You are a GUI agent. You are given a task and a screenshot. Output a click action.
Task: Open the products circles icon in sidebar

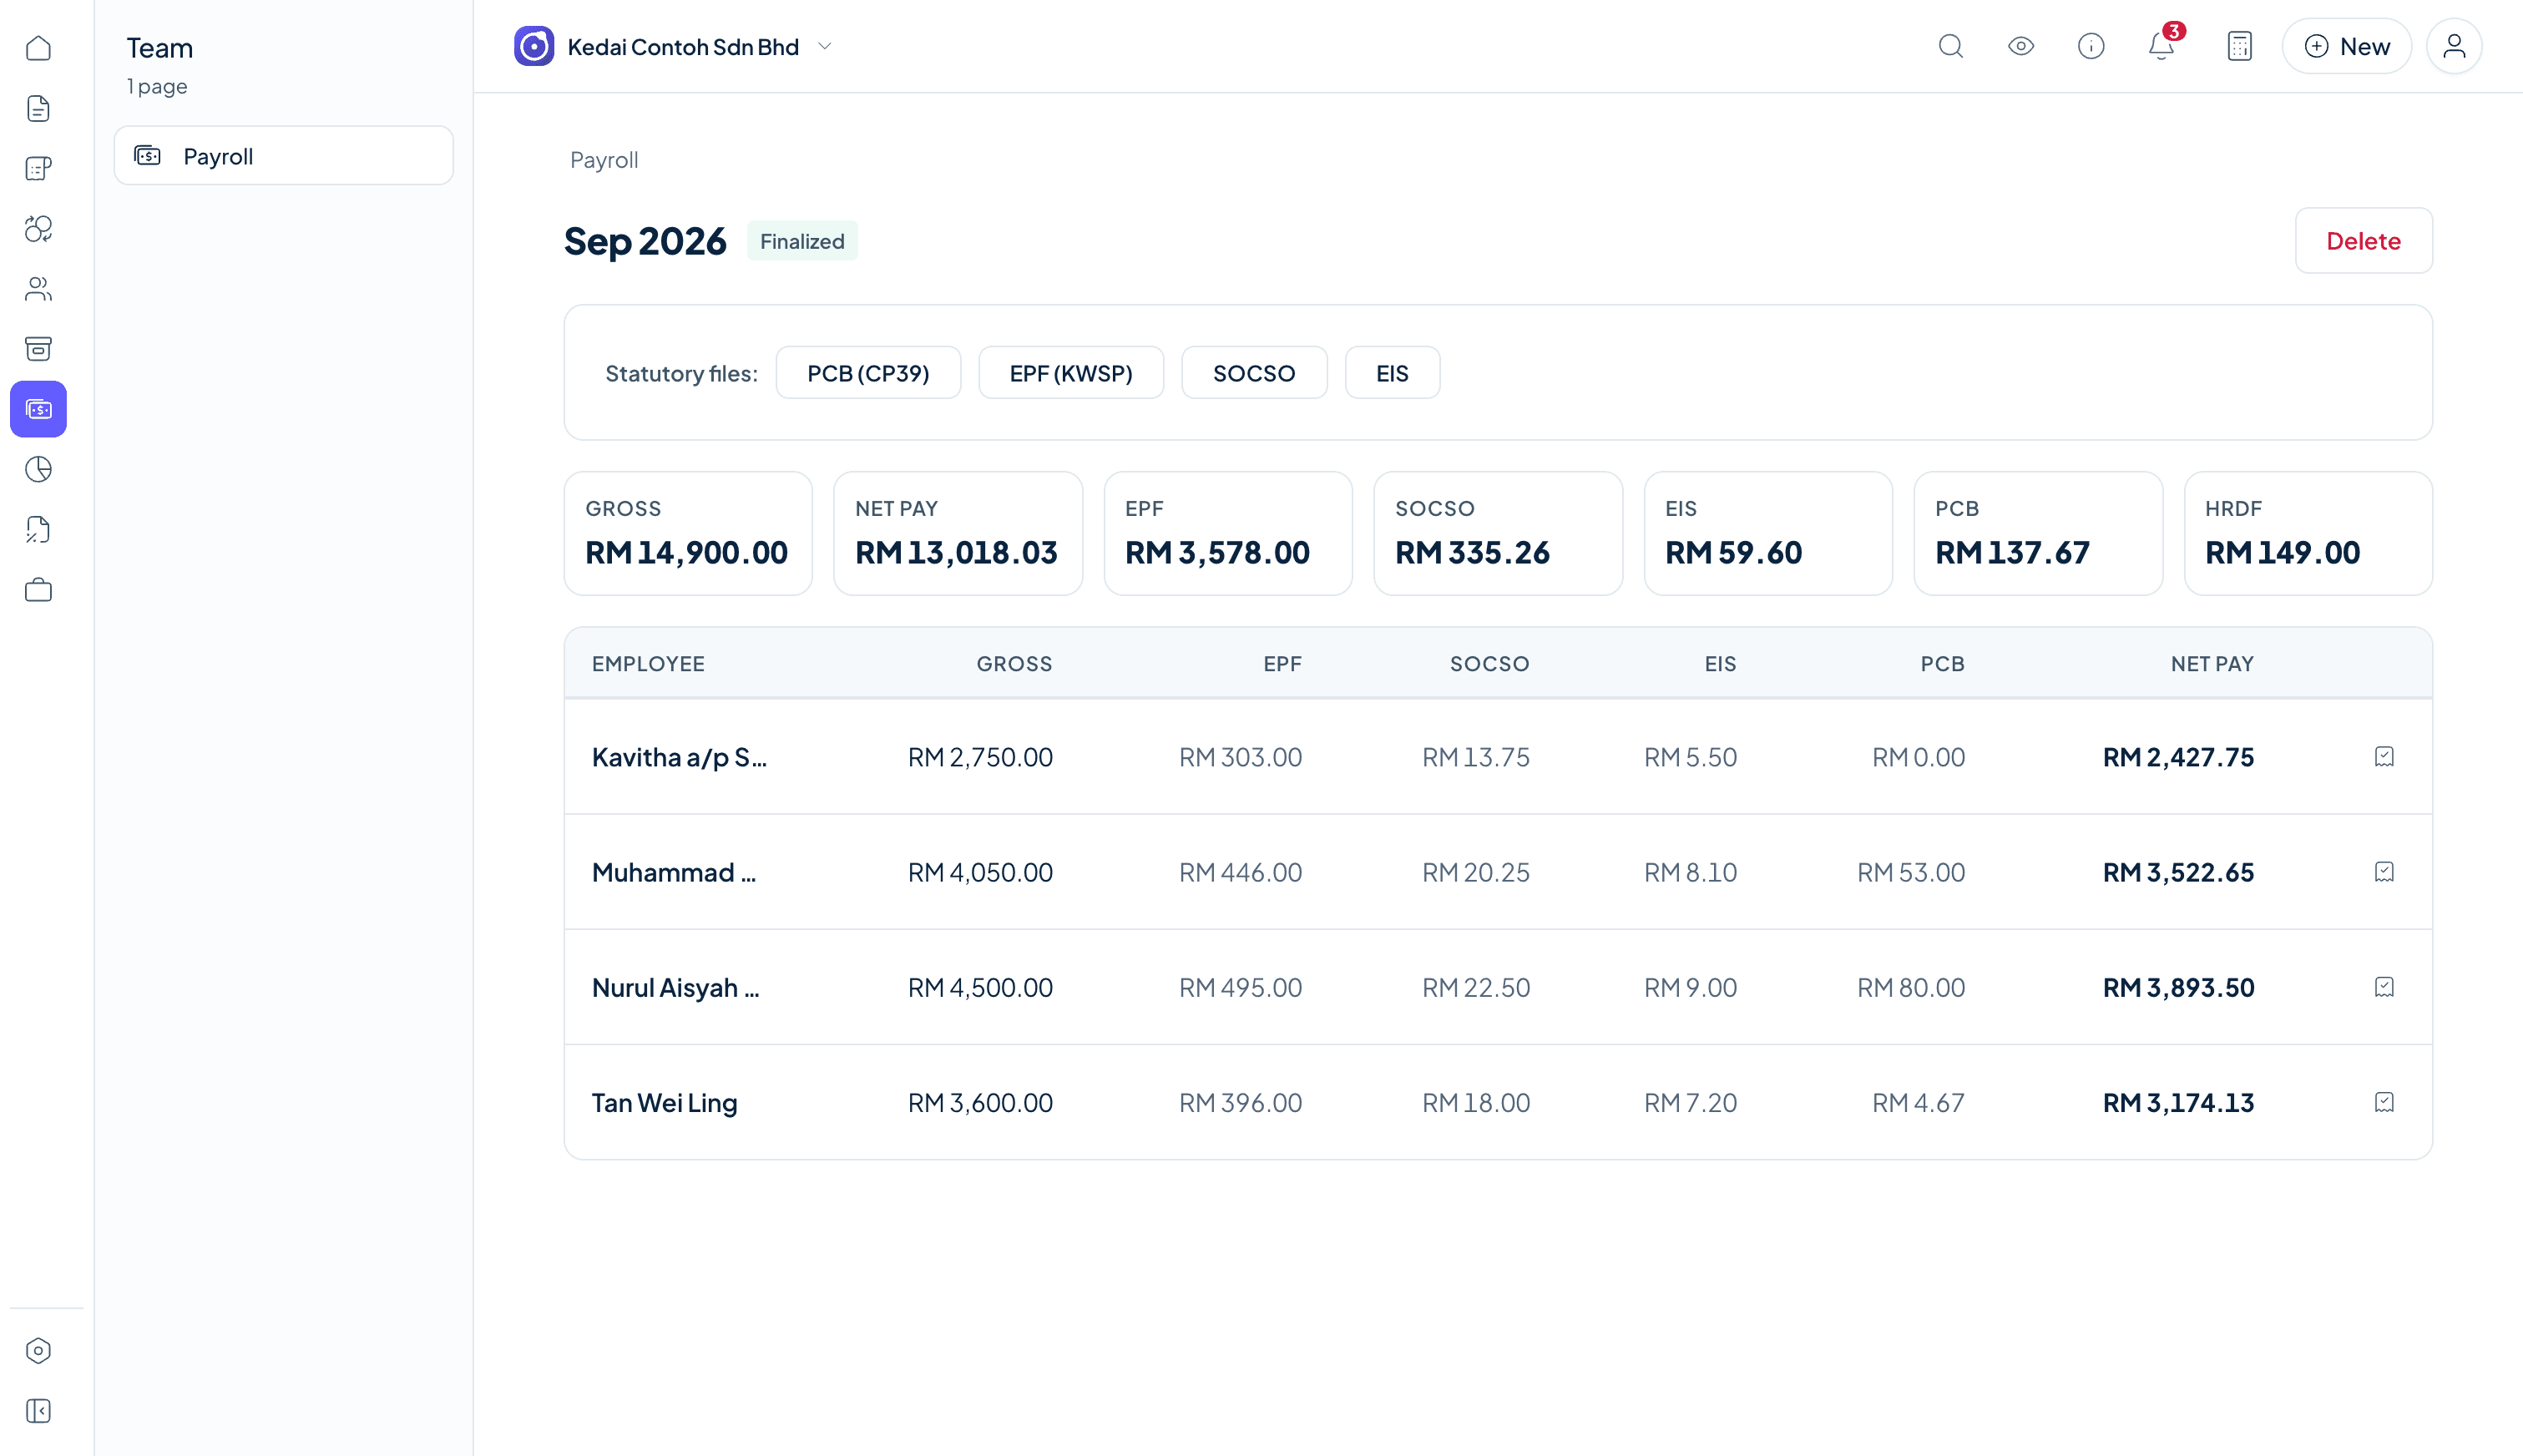[38, 228]
